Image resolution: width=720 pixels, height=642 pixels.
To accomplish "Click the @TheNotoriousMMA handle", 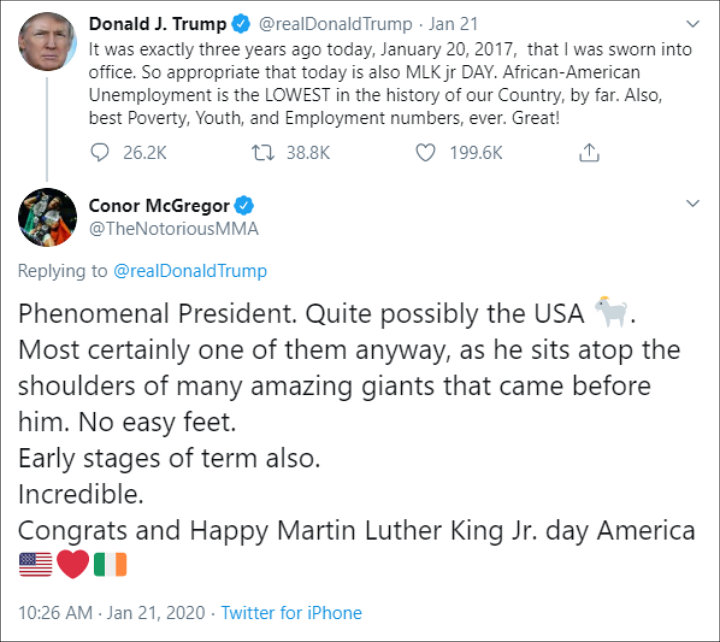I will click(174, 229).
